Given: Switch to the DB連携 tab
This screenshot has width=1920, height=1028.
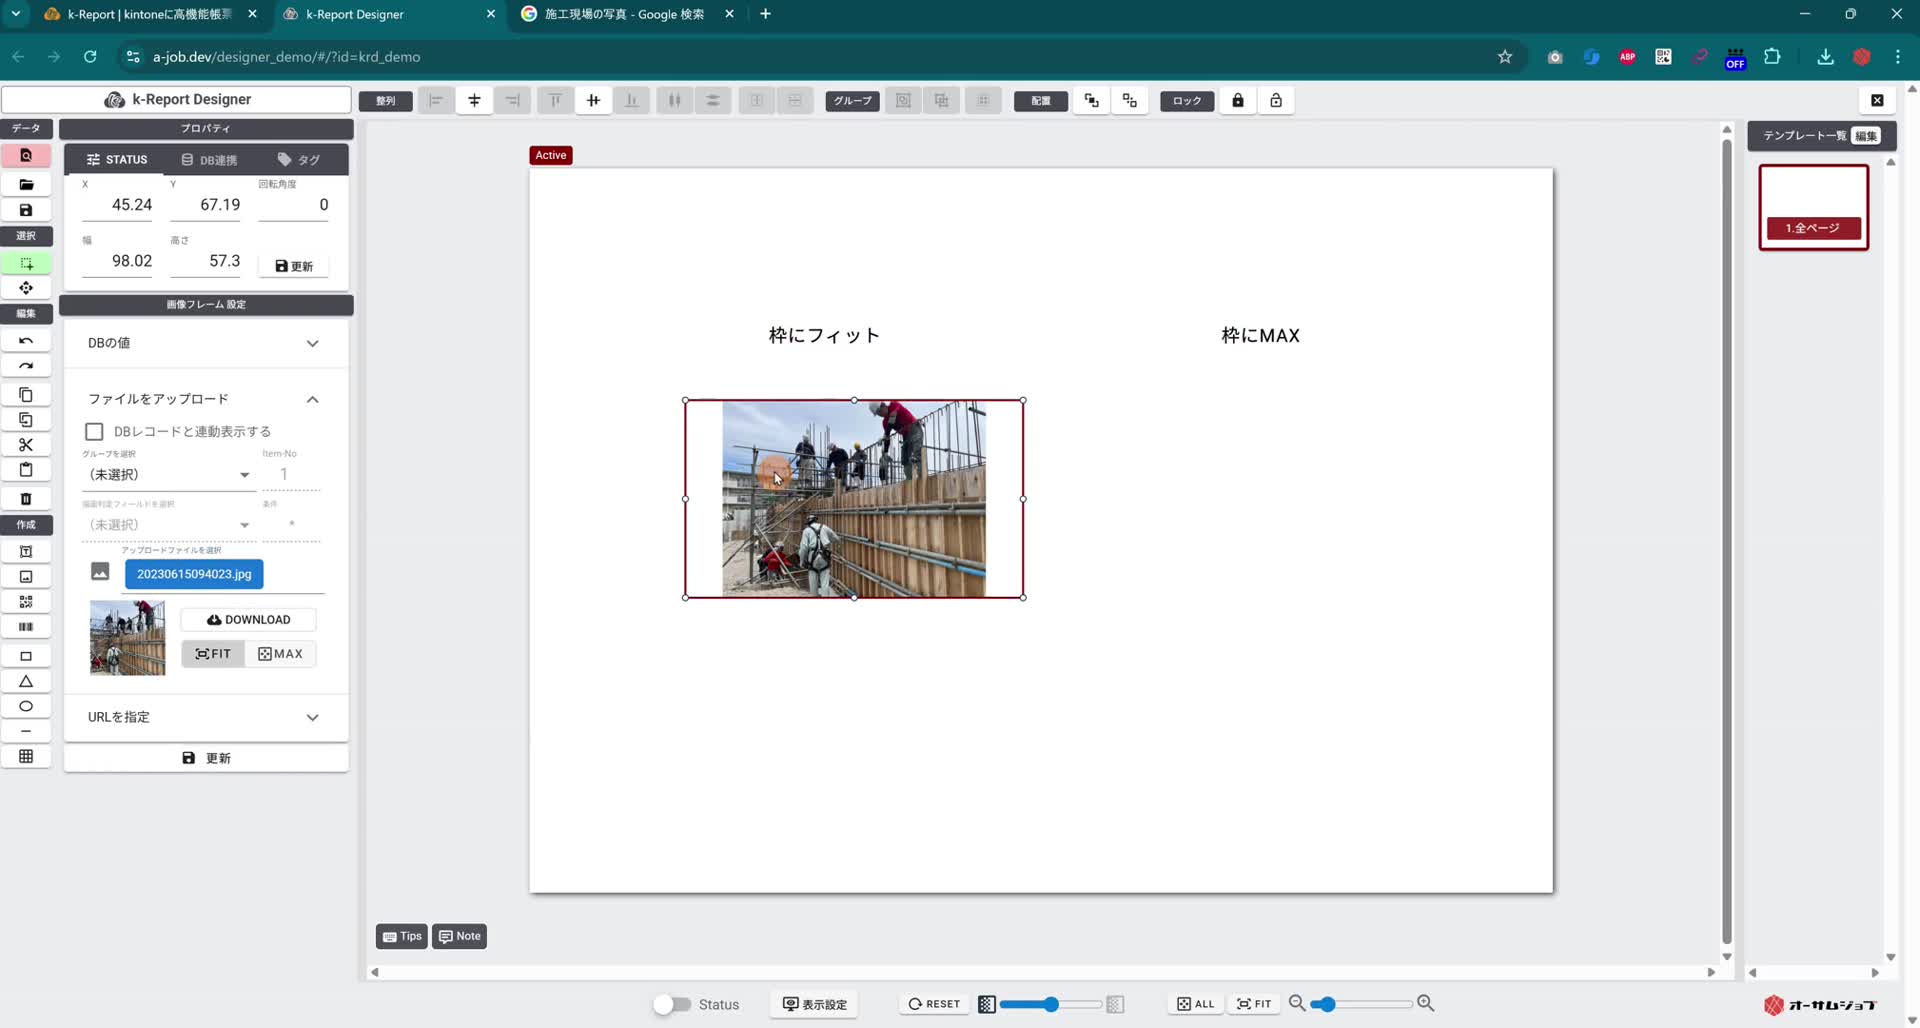Looking at the screenshot, I should point(208,159).
